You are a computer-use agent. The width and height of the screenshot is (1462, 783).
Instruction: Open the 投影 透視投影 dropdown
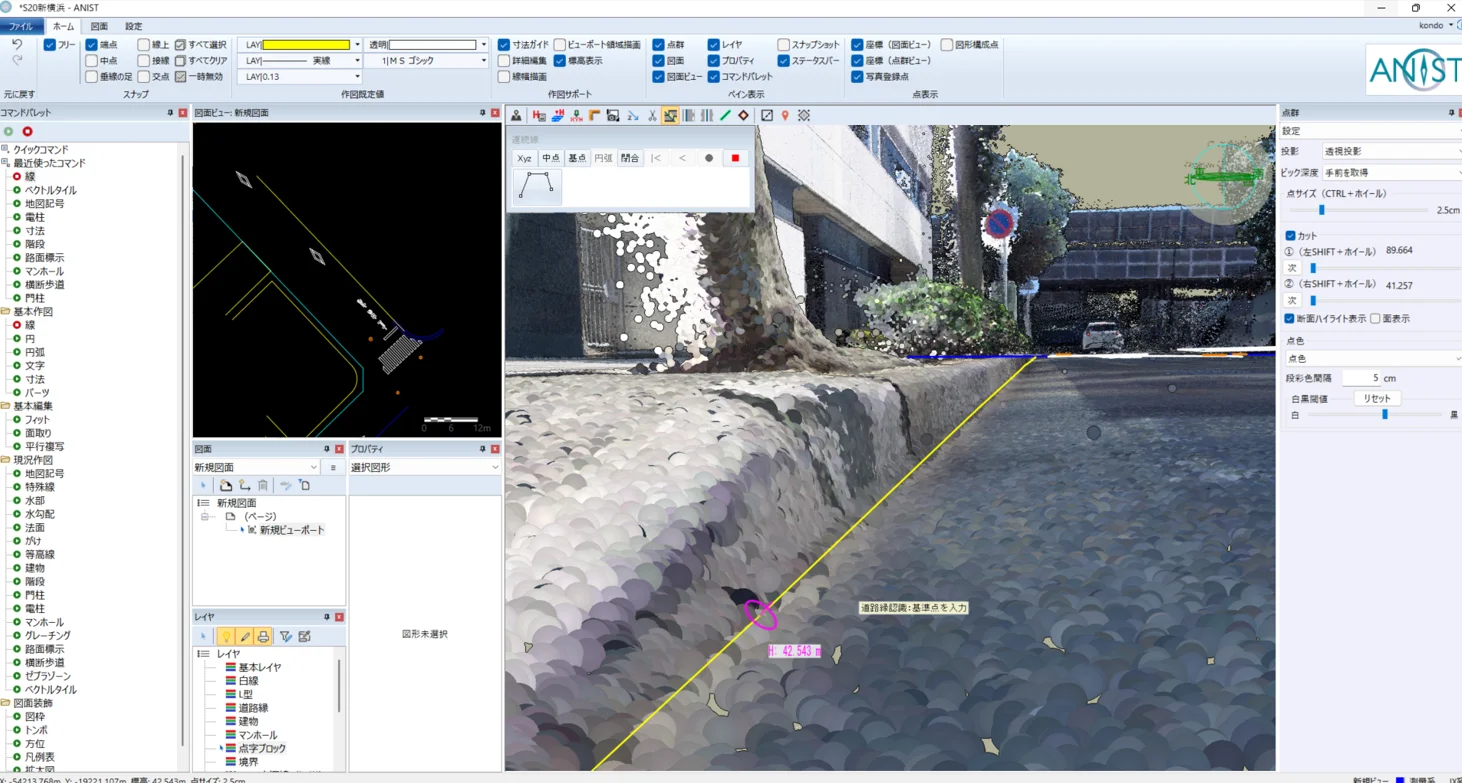point(1390,151)
